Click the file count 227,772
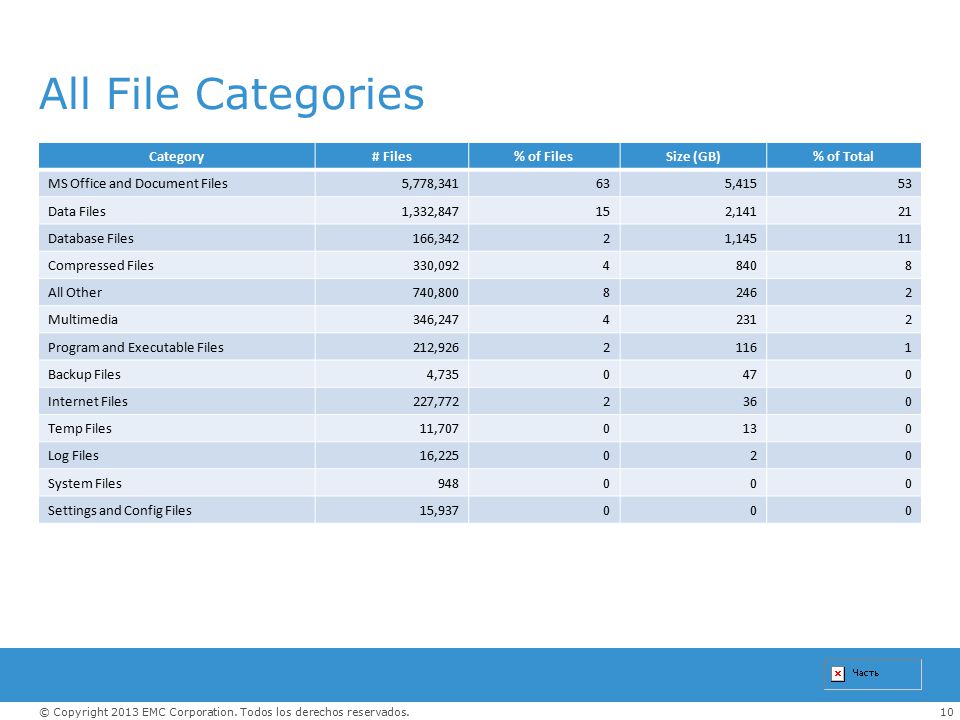Screen dimensions: 960x720 click(x=435, y=401)
